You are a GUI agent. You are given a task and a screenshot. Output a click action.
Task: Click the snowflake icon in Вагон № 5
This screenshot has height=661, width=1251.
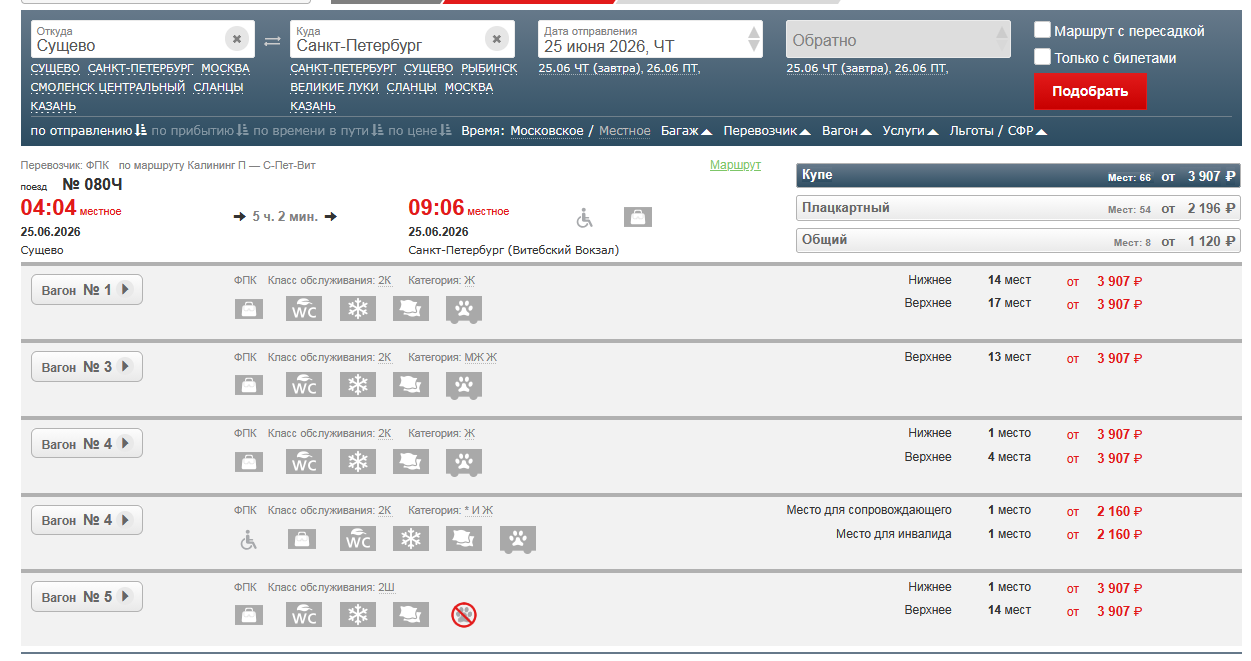(x=357, y=615)
